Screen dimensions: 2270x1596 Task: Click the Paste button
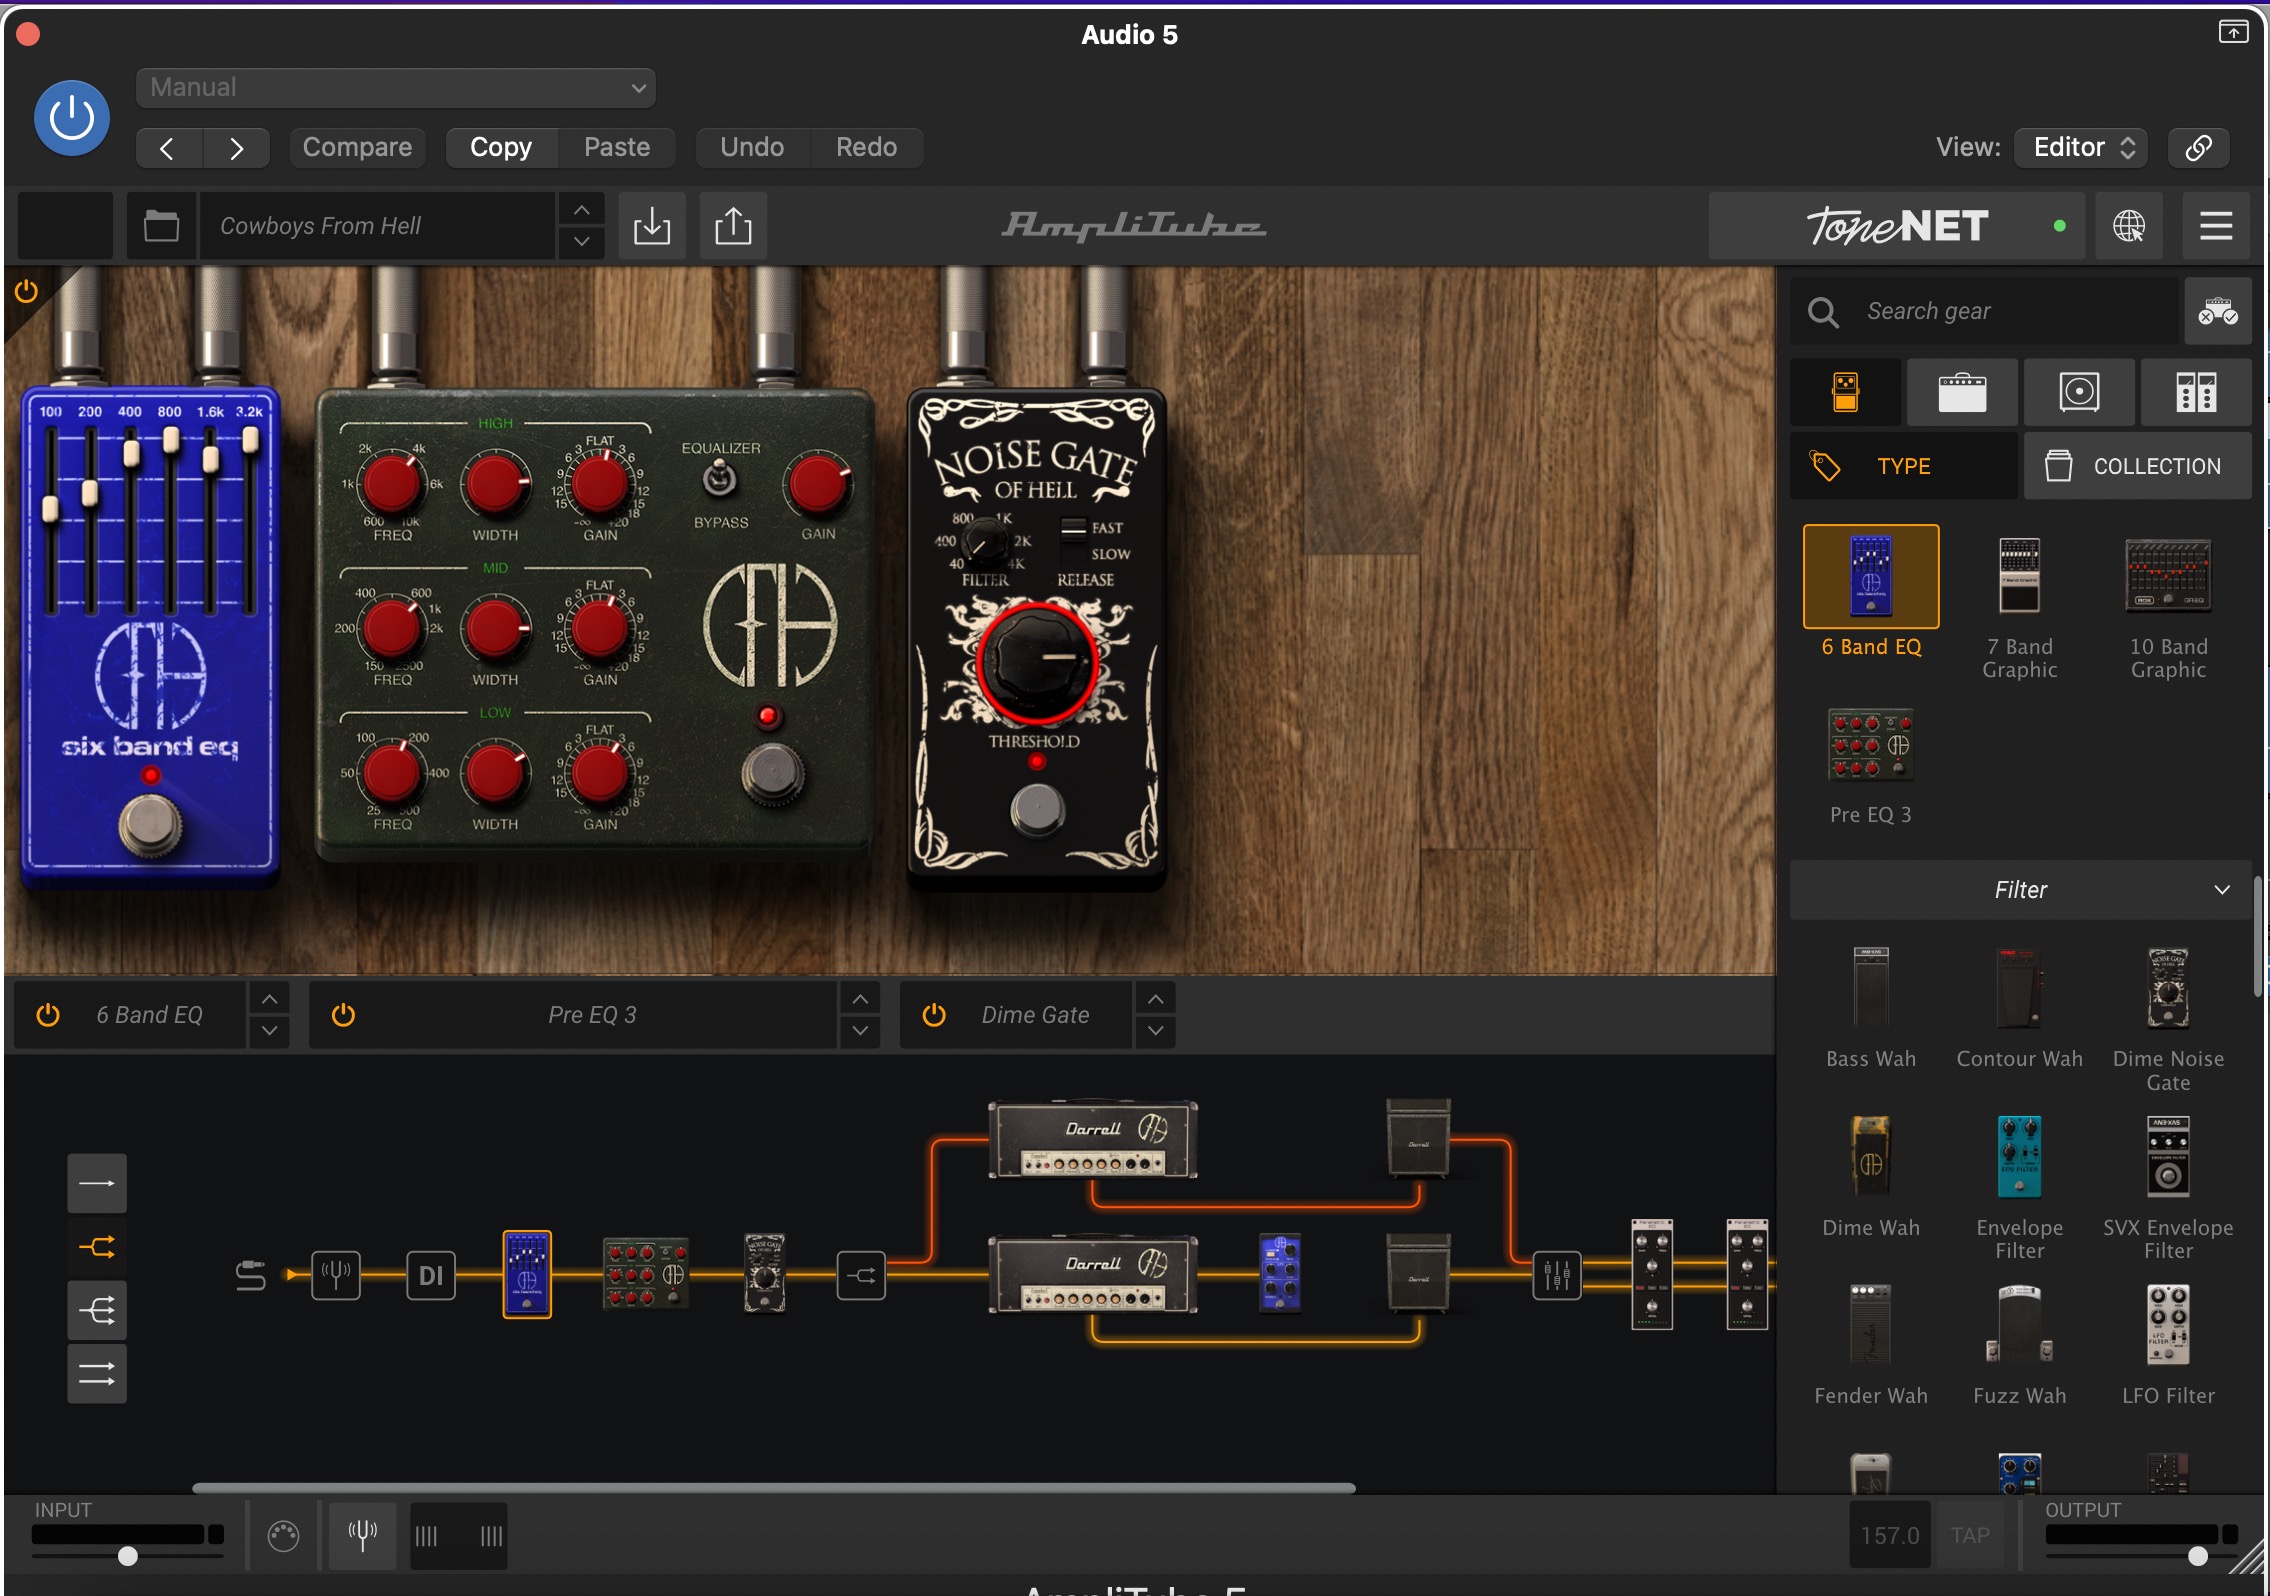coord(617,147)
